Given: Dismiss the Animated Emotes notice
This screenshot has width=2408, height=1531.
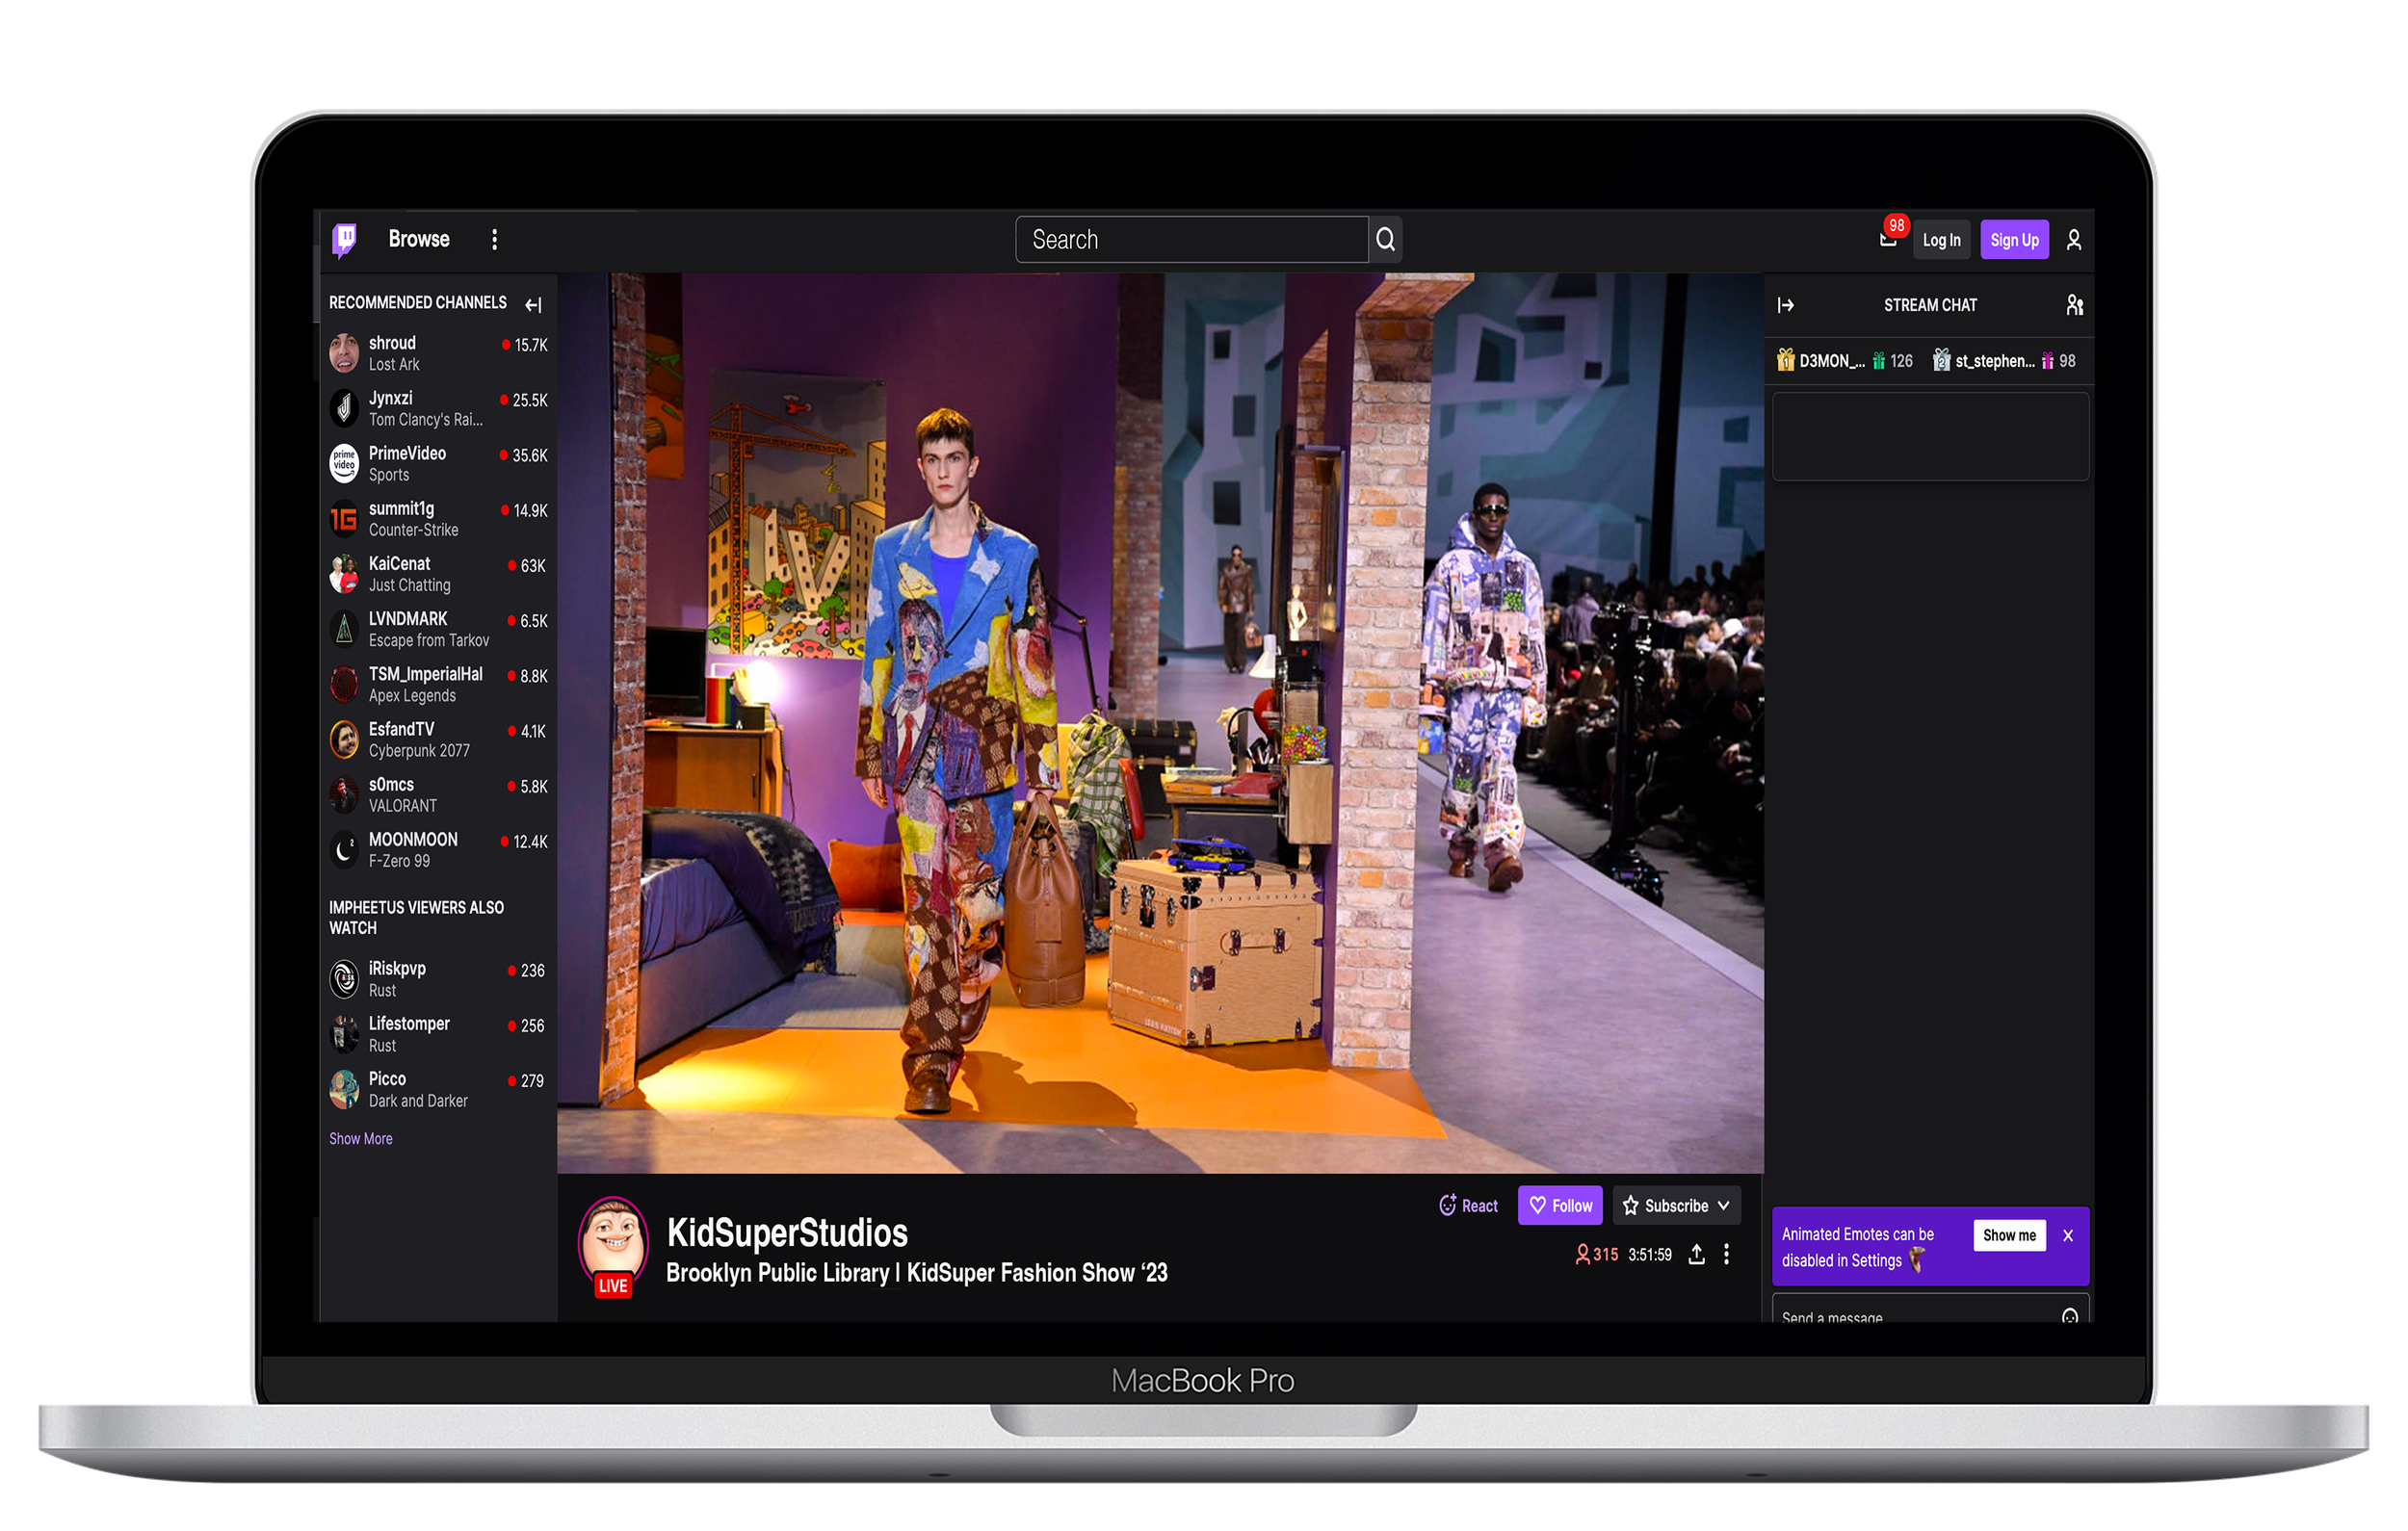Looking at the screenshot, I should pyautogui.click(x=2067, y=1235).
